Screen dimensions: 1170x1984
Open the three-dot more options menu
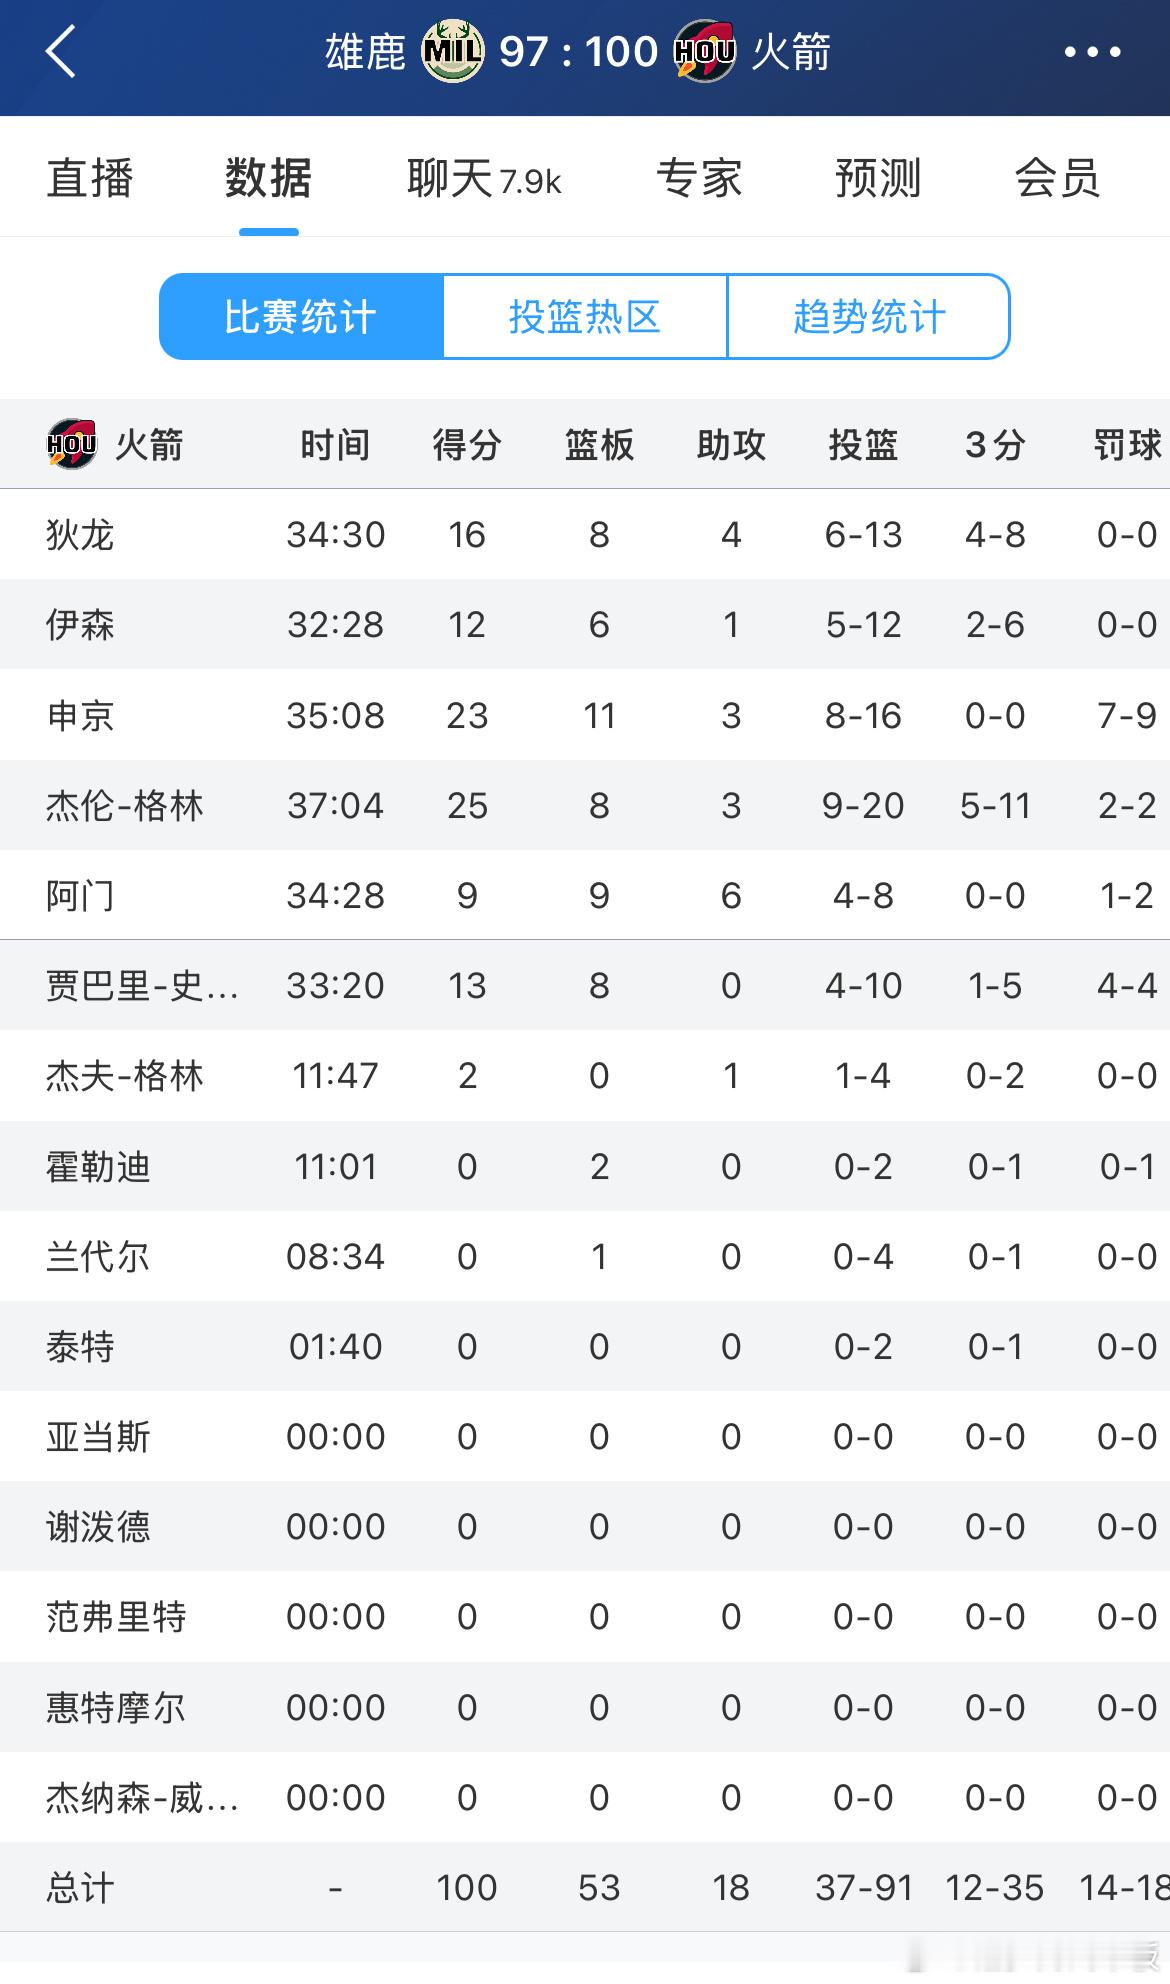[1092, 52]
